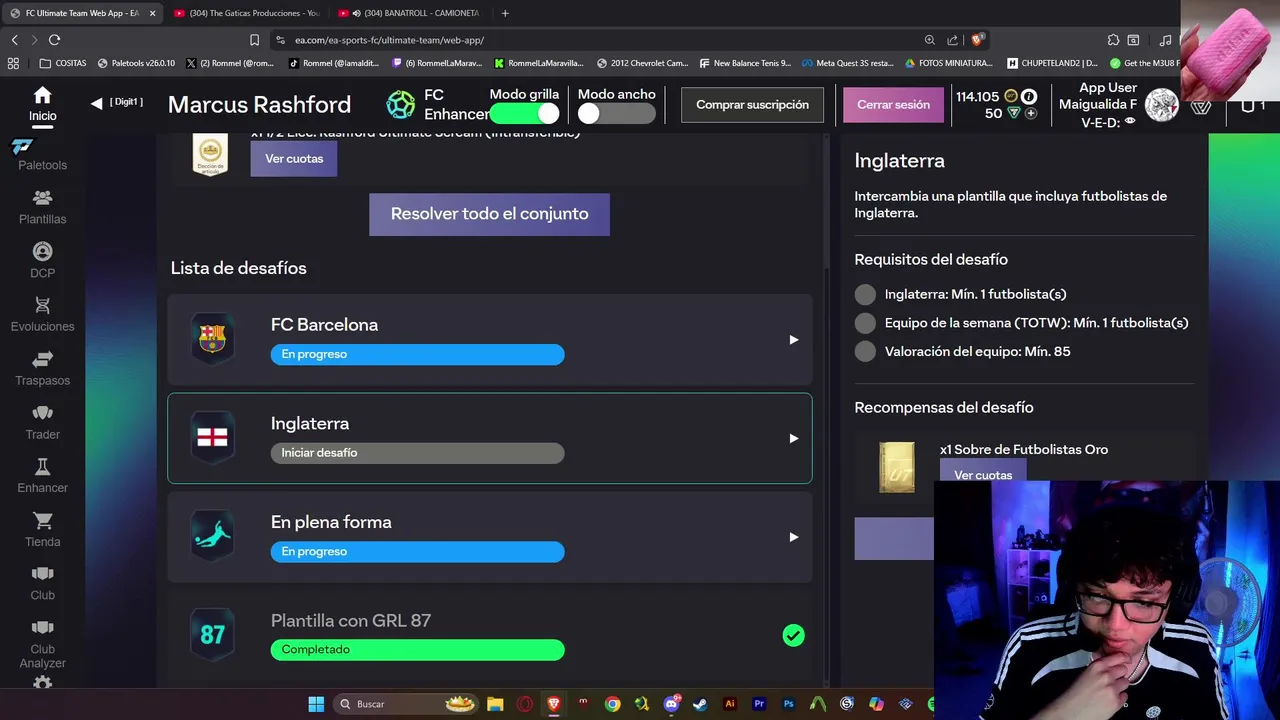Screen dimensions: 1280x720
Task: Select the FC Ultimate Team Web App tab
Action: 82,13
